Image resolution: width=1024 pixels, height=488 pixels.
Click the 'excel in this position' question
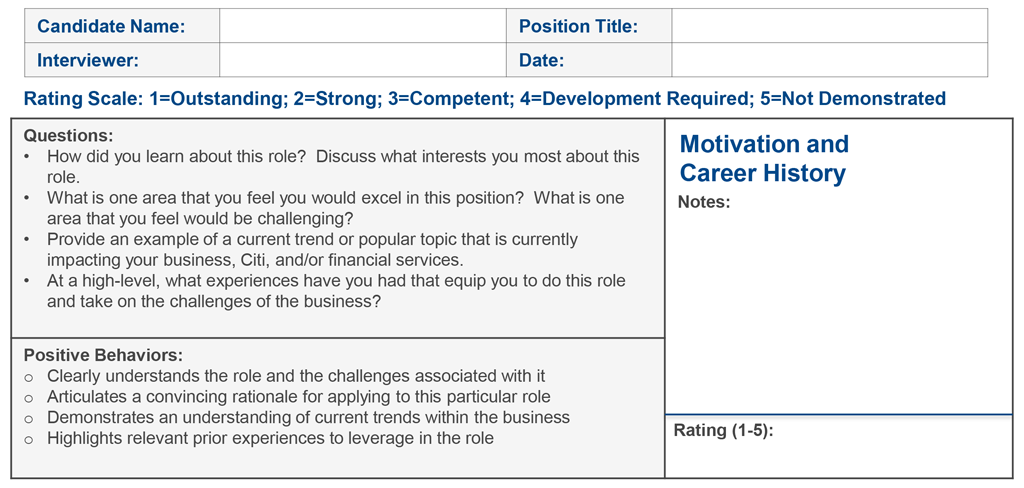335,198
